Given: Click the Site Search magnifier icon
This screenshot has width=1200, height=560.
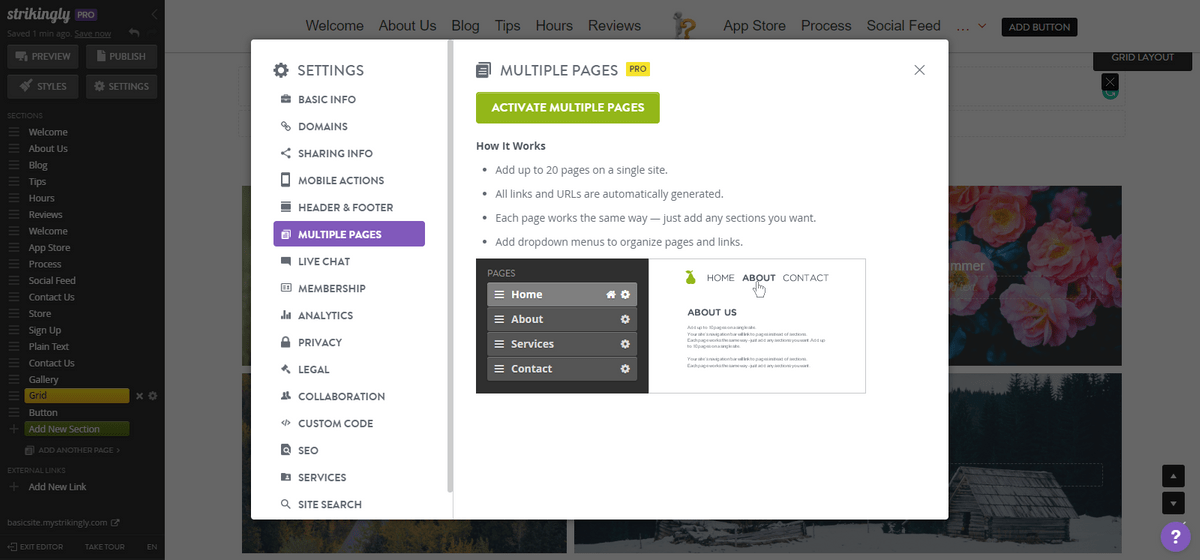Looking at the screenshot, I should (286, 504).
